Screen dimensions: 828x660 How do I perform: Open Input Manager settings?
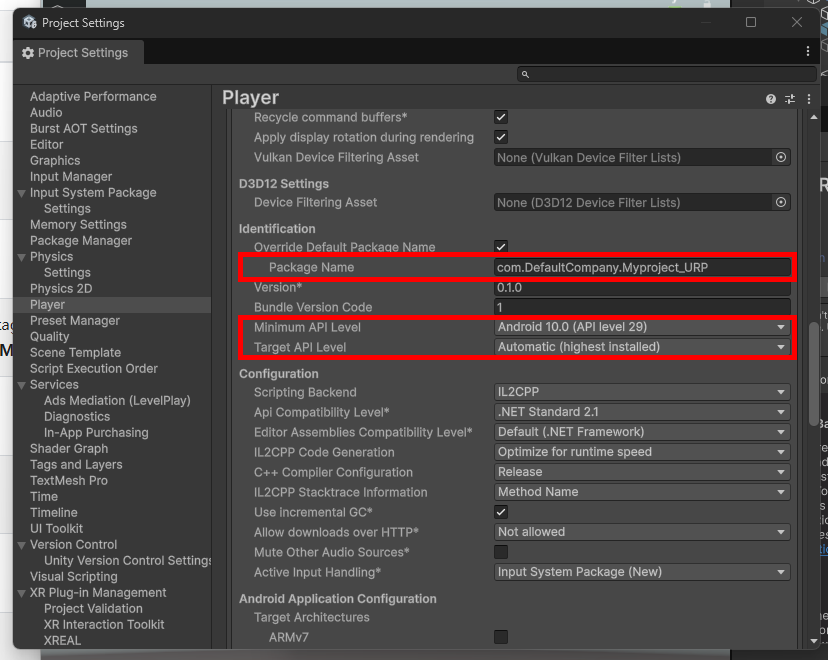point(71,177)
